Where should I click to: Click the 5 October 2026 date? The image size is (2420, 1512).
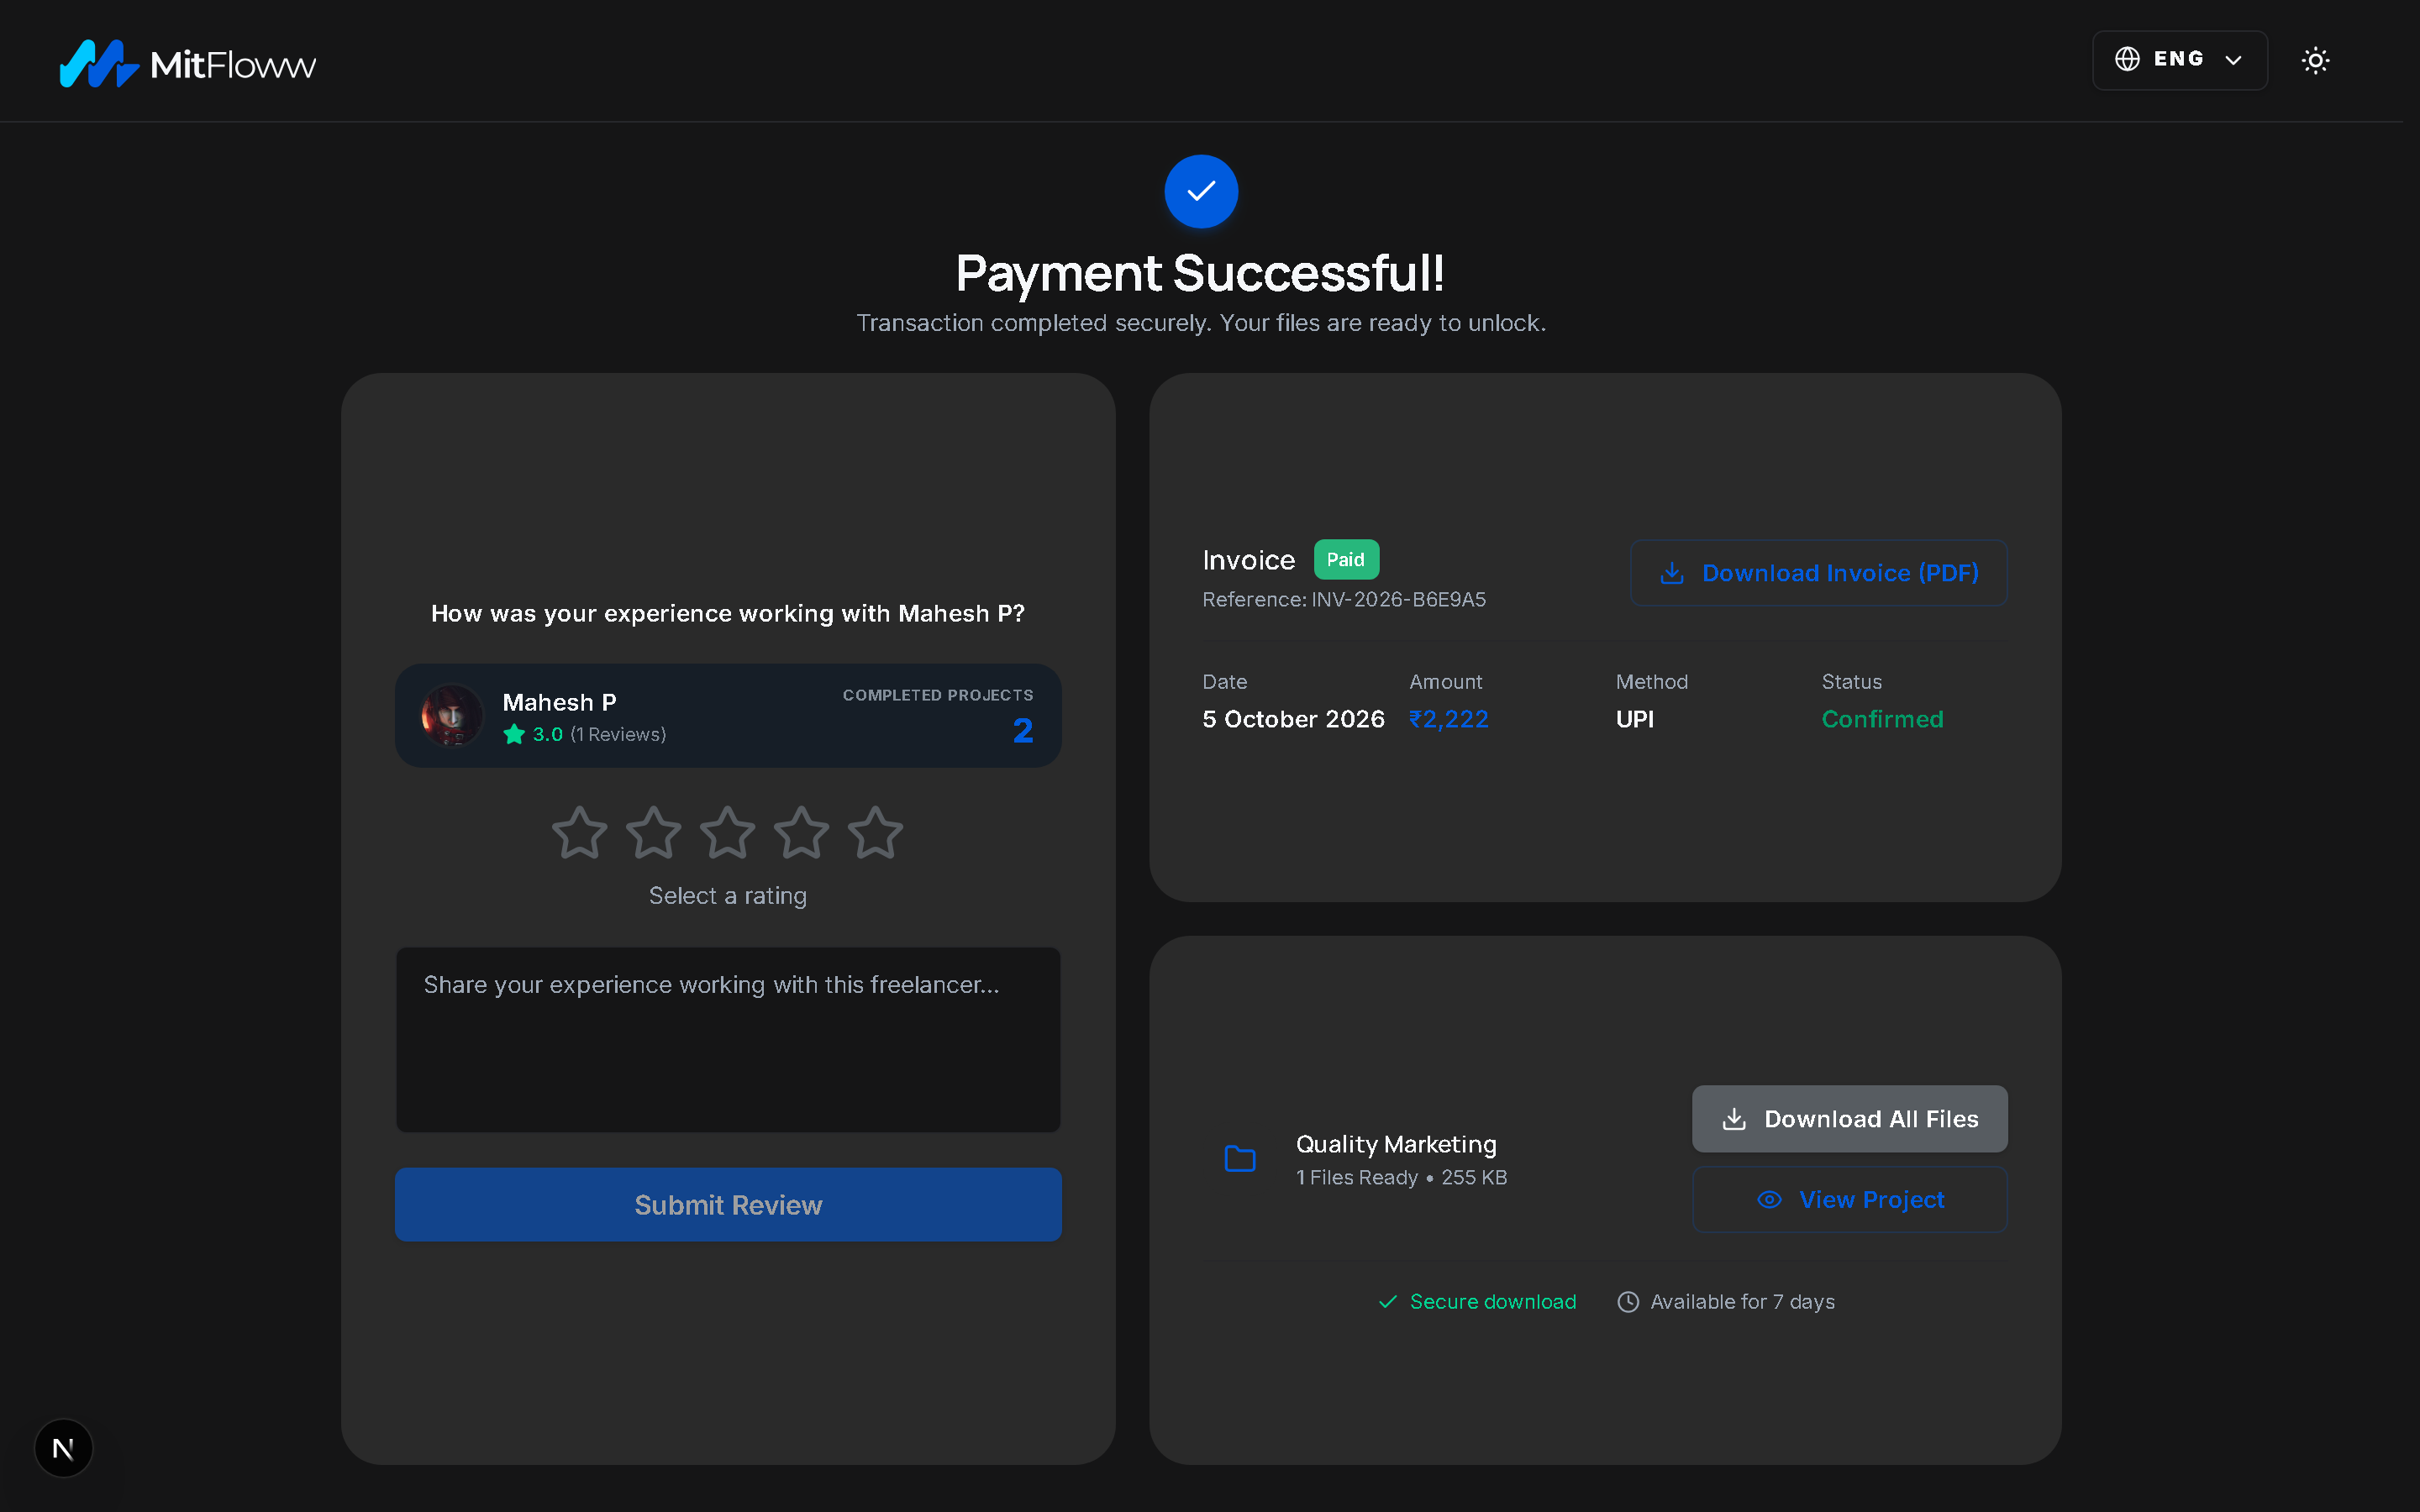(x=1293, y=719)
